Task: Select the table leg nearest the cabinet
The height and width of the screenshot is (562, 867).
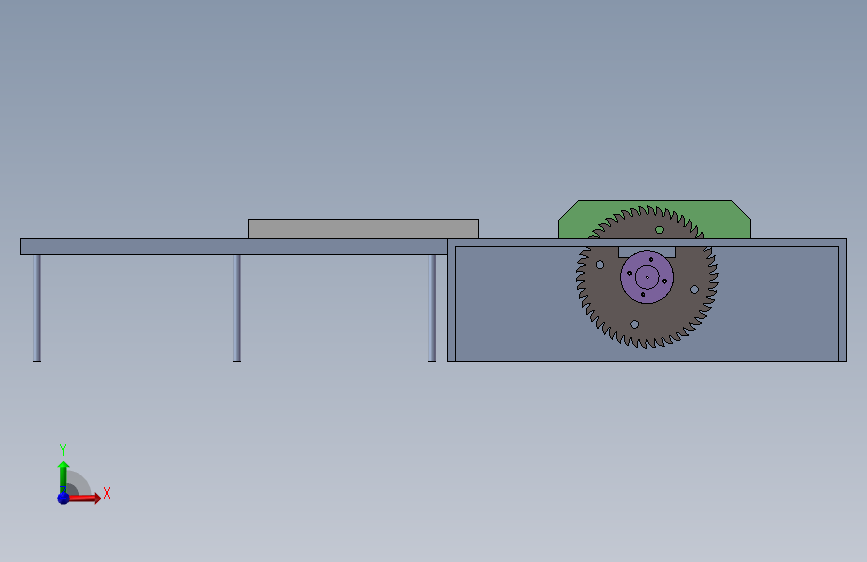Action: [432, 308]
